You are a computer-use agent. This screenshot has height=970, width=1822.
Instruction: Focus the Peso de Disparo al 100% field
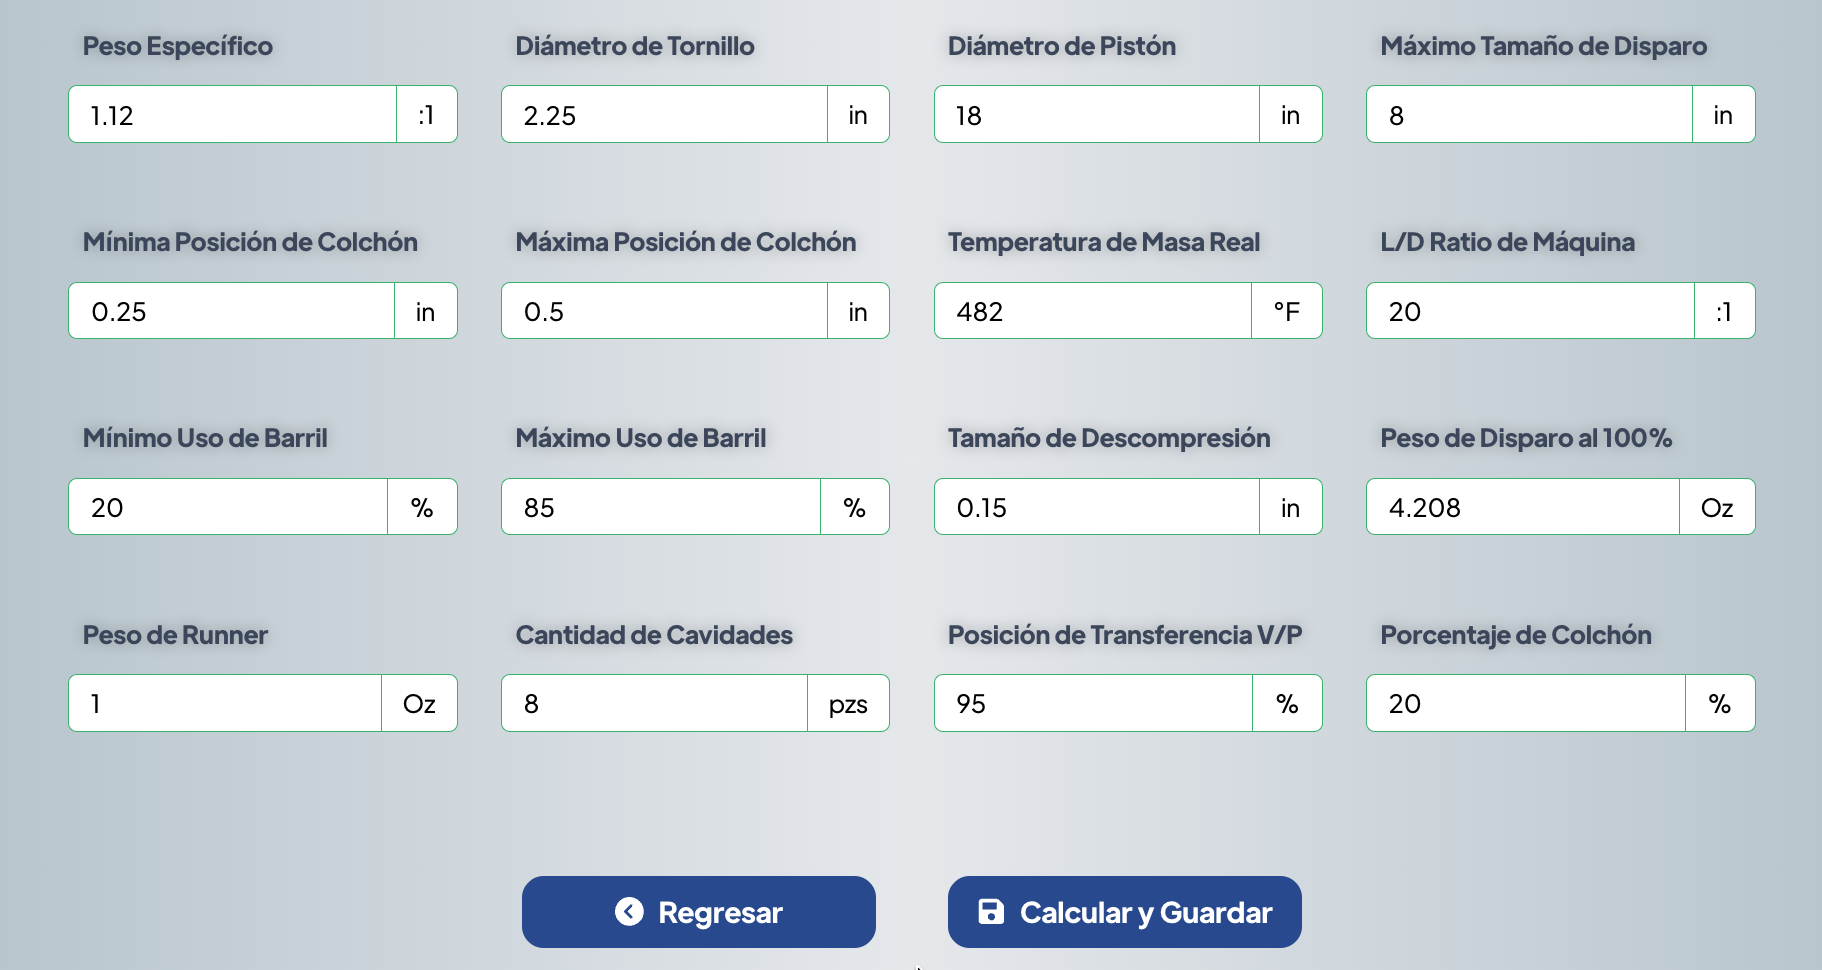1522,507
